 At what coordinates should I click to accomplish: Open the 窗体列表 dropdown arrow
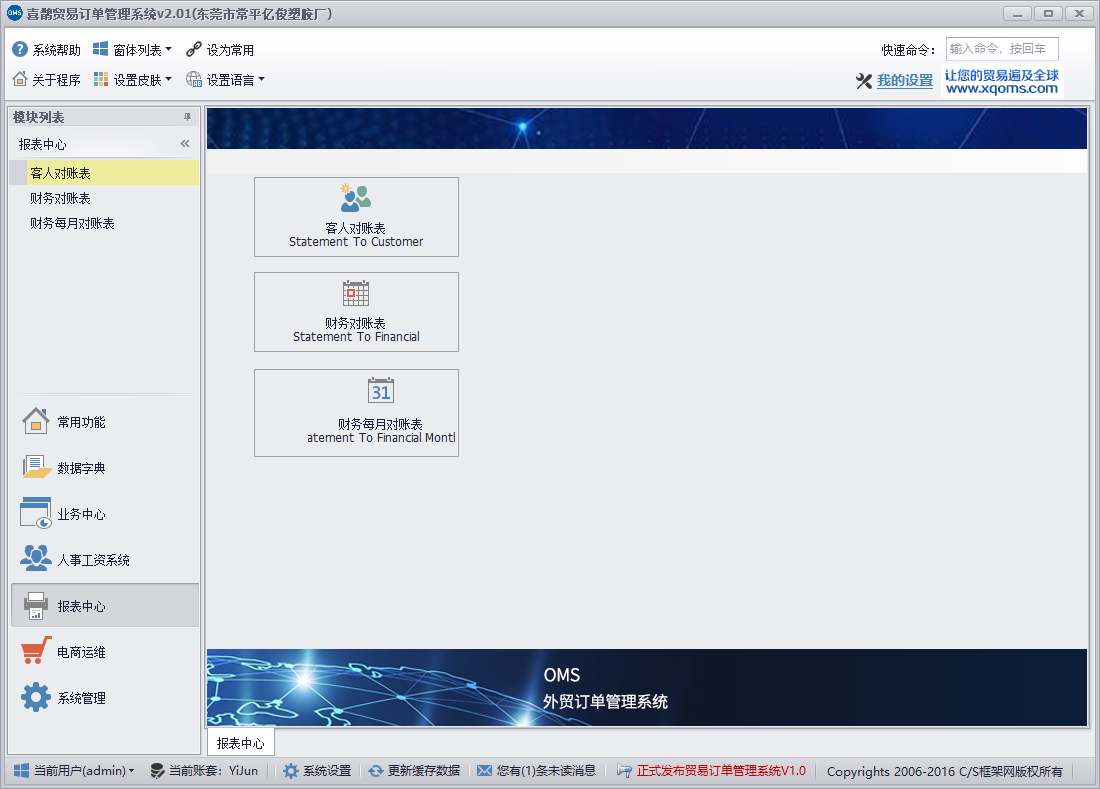(168, 49)
